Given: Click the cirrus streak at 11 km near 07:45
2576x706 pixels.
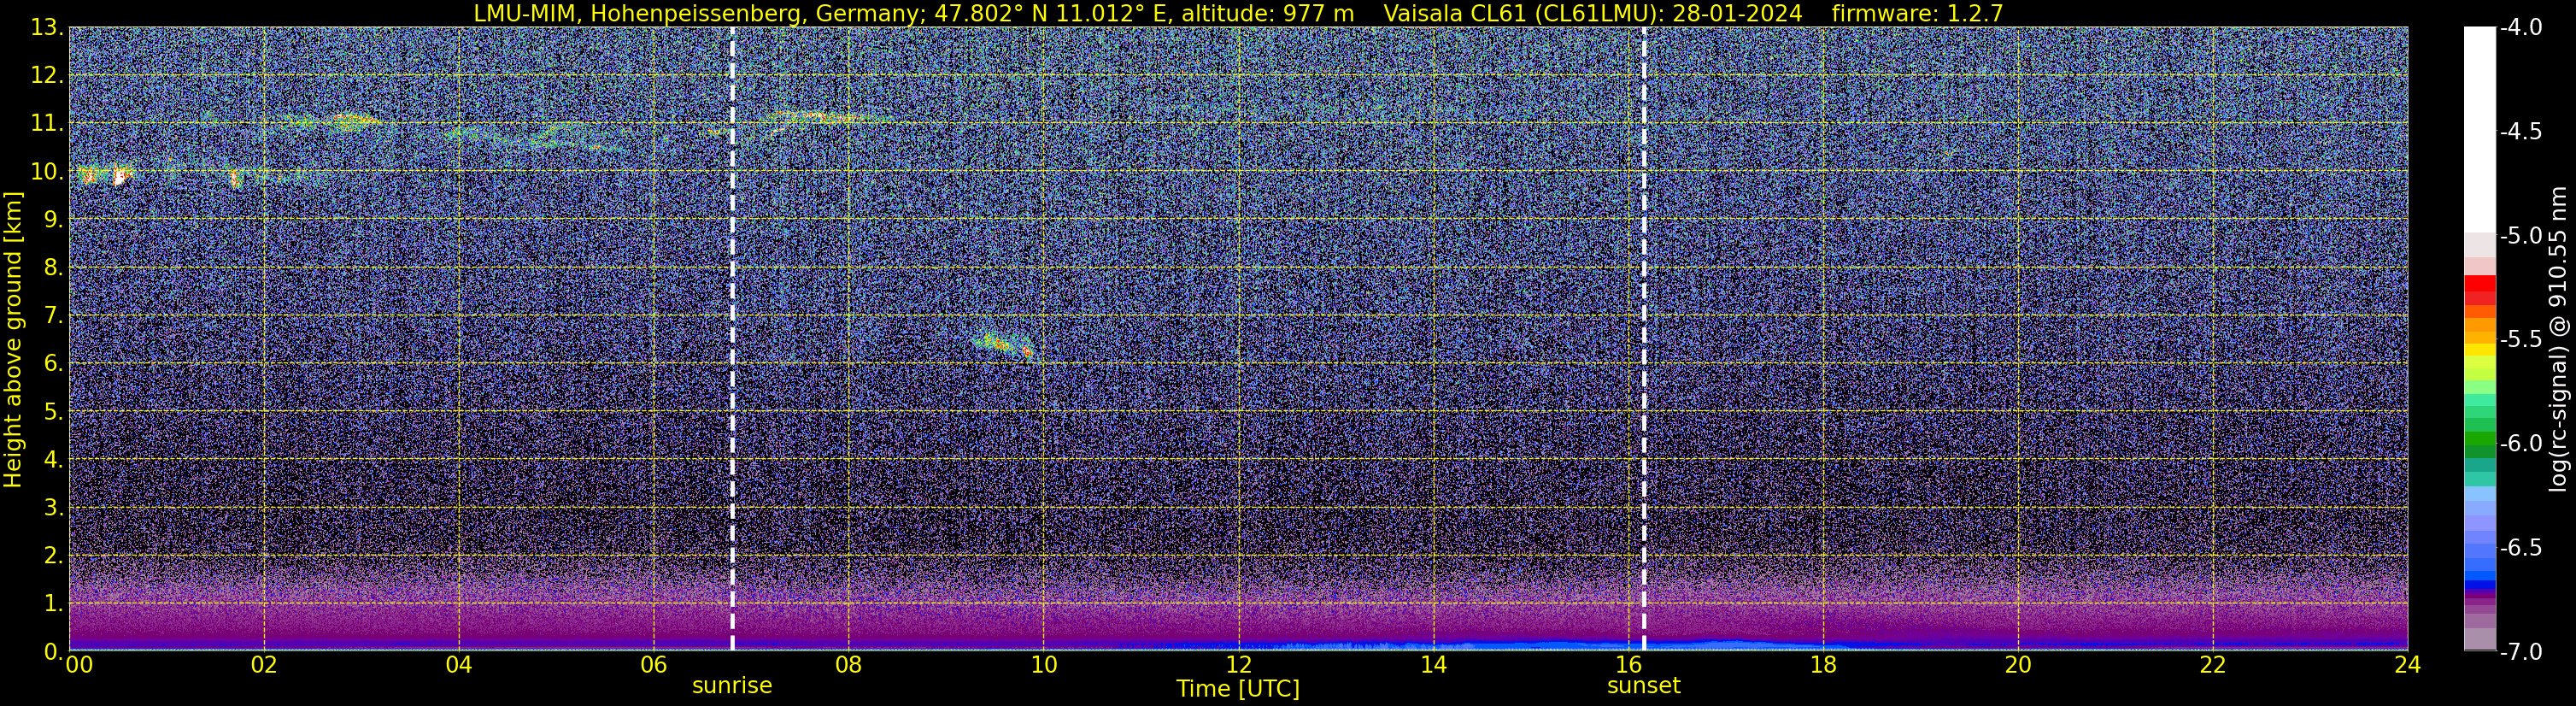Looking at the screenshot, I should [822, 118].
